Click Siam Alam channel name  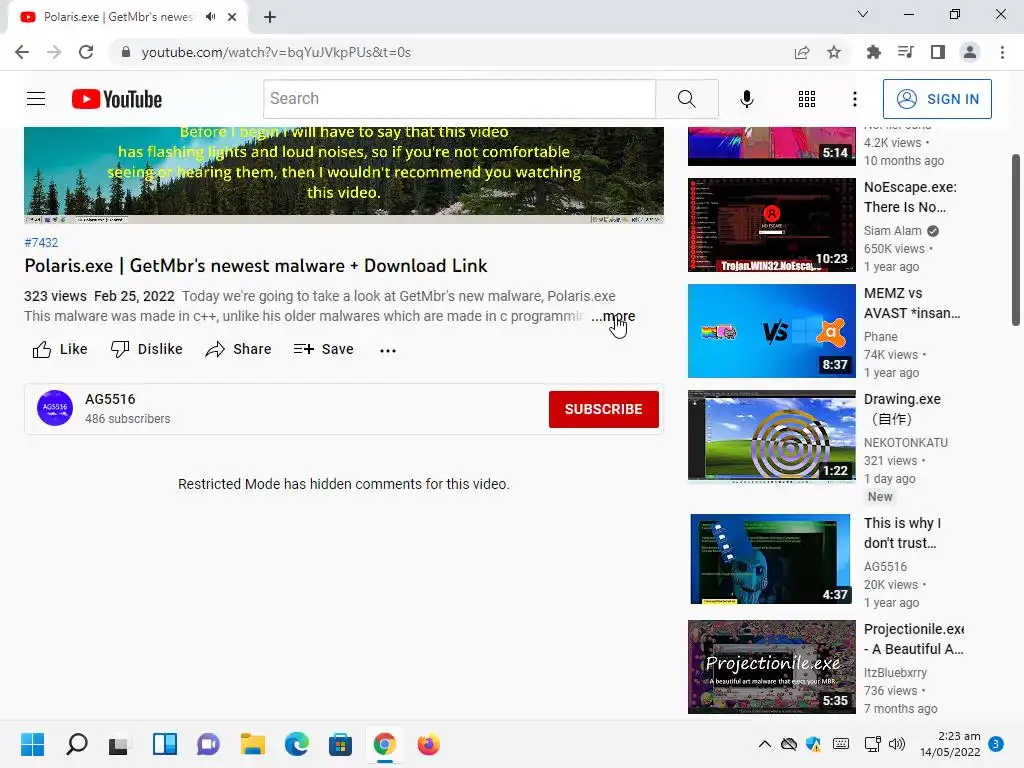(893, 231)
